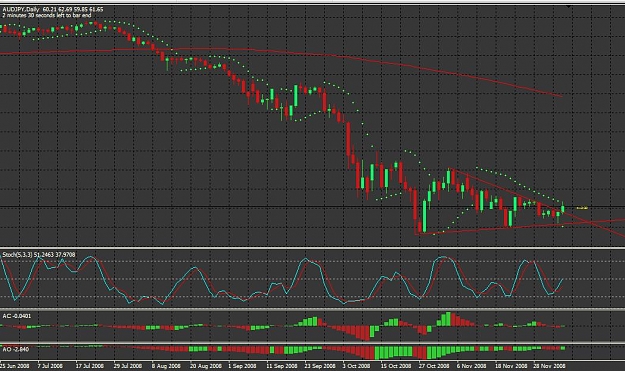Click the small yellow price label beside last candle

pyautogui.click(x=582, y=208)
